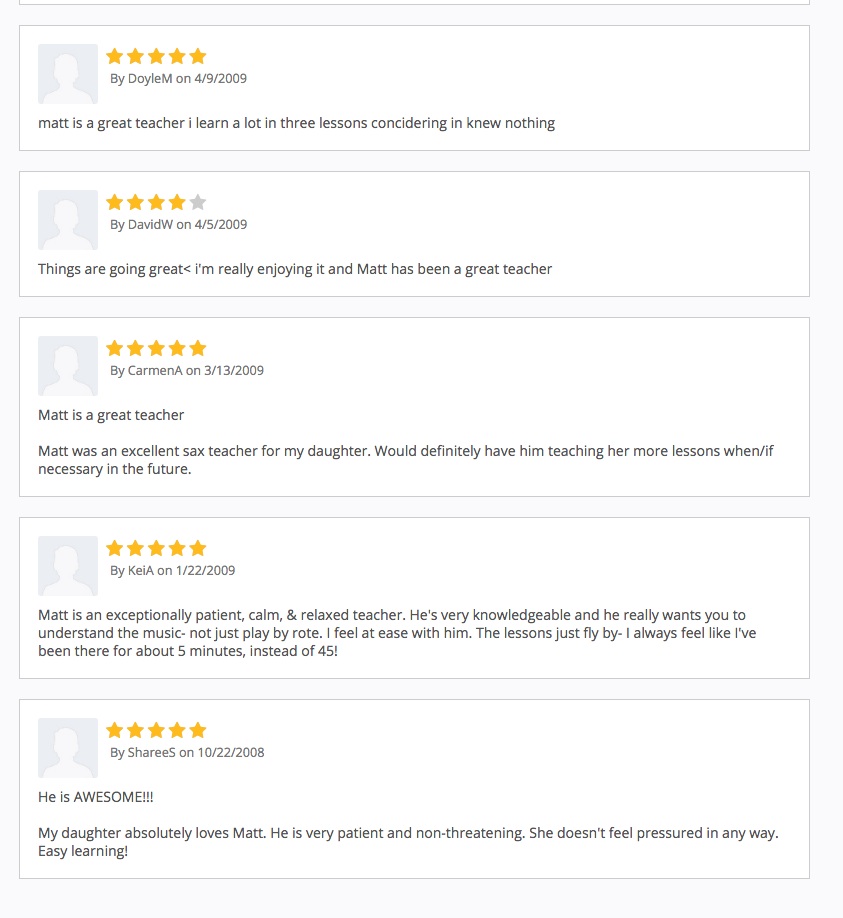Click the star rating on ShareeS's review

pos(156,730)
